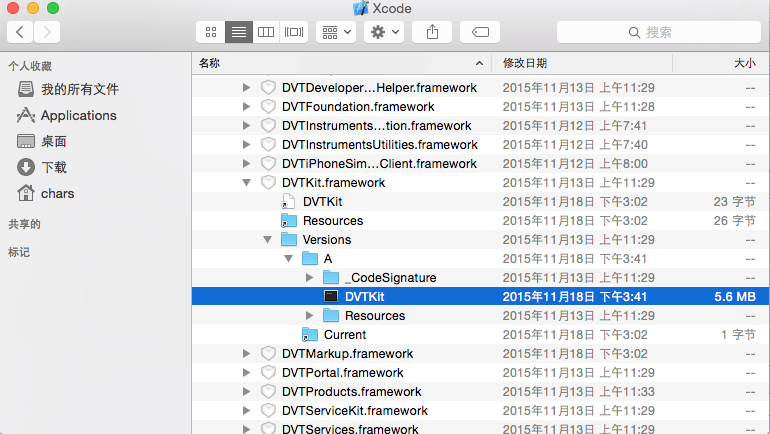Click the 标记 sidebar section header
Image resolution: width=770 pixels, height=434 pixels.
[x=19, y=252]
